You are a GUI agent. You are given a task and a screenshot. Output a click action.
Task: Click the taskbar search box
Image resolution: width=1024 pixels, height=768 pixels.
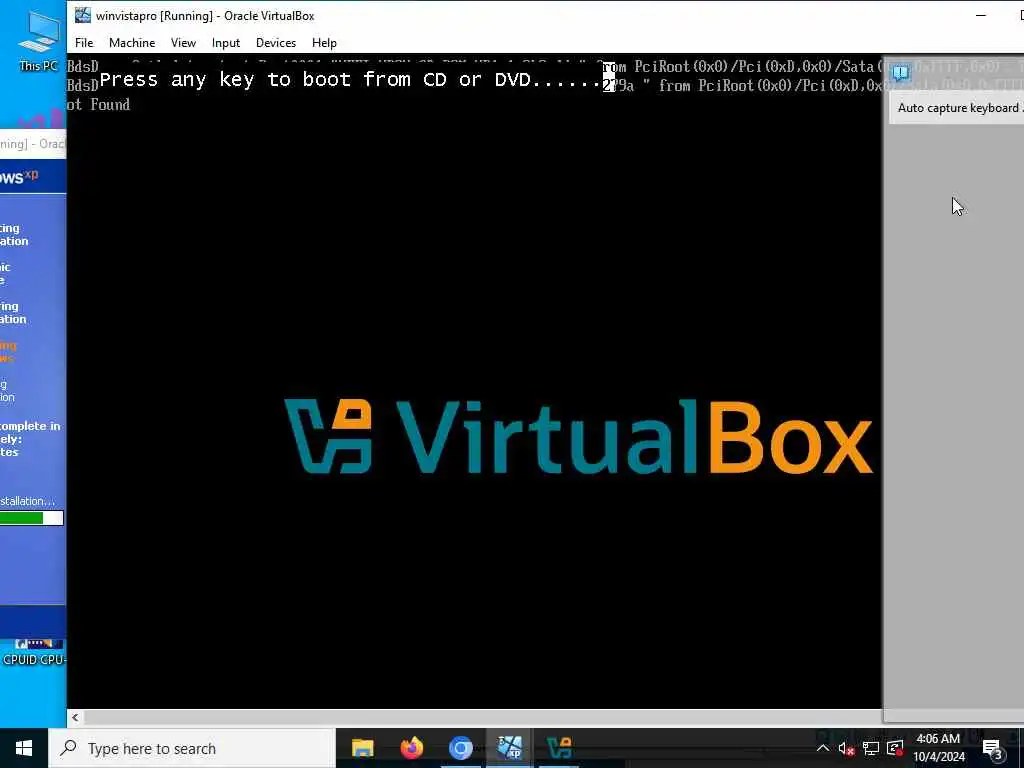tap(191, 748)
